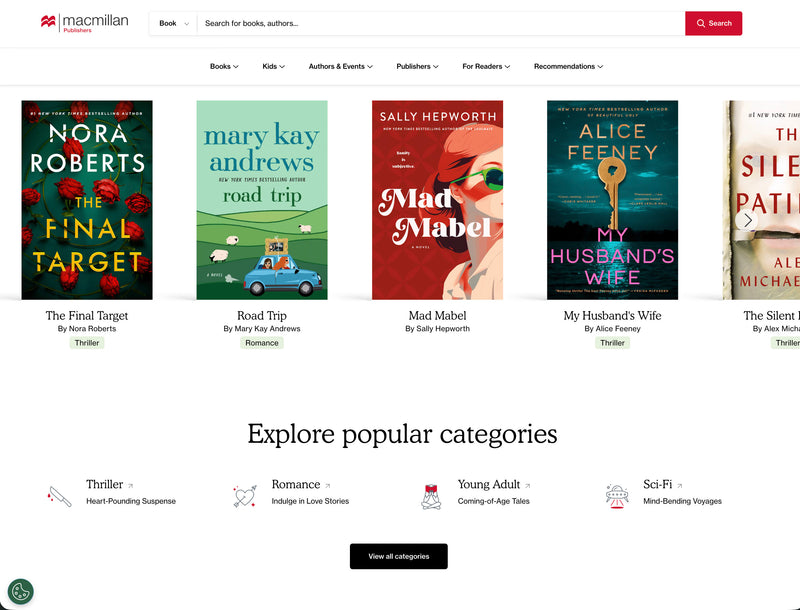The image size is (800, 610).
Task: Open the Young Adult category heading link
Action: (x=489, y=484)
